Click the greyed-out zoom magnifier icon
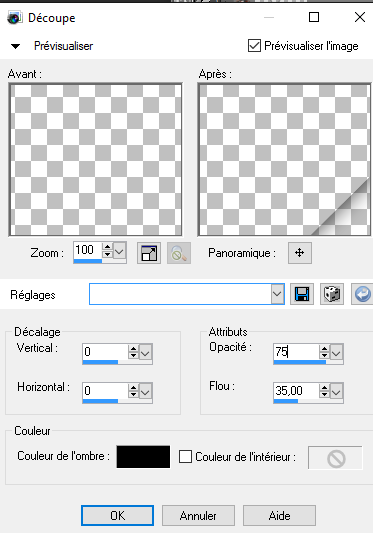 pyautogui.click(x=179, y=253)
